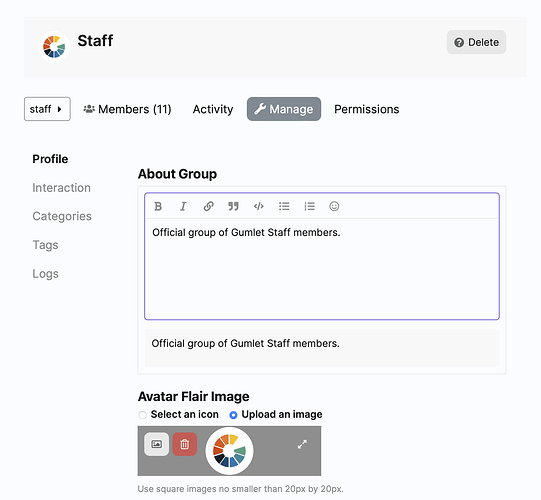Choose the 'Select an icon' radio option

click(x=142, y=415)
